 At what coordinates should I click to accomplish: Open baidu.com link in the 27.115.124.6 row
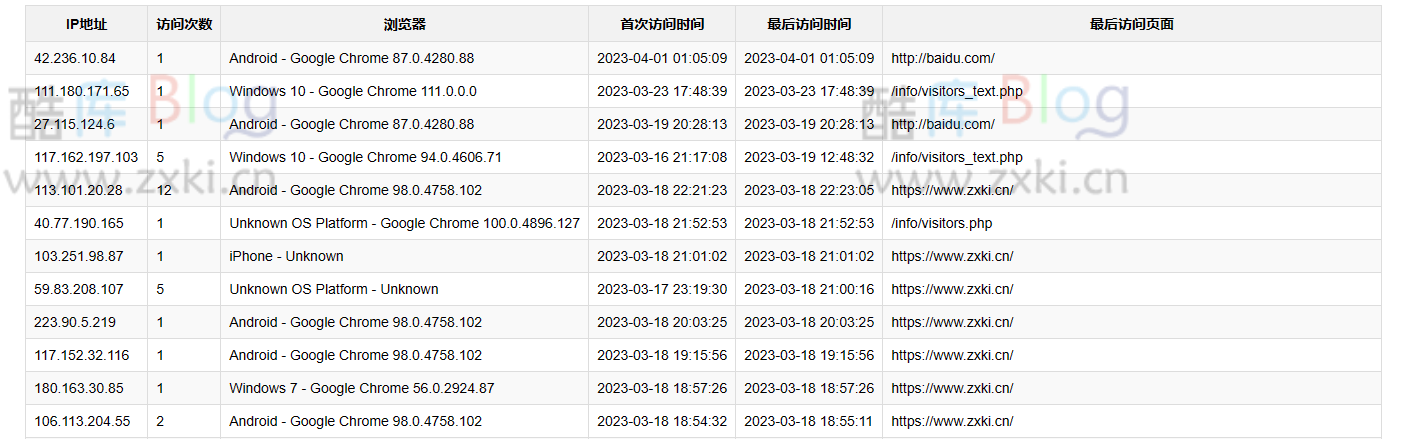pos(942,124)
